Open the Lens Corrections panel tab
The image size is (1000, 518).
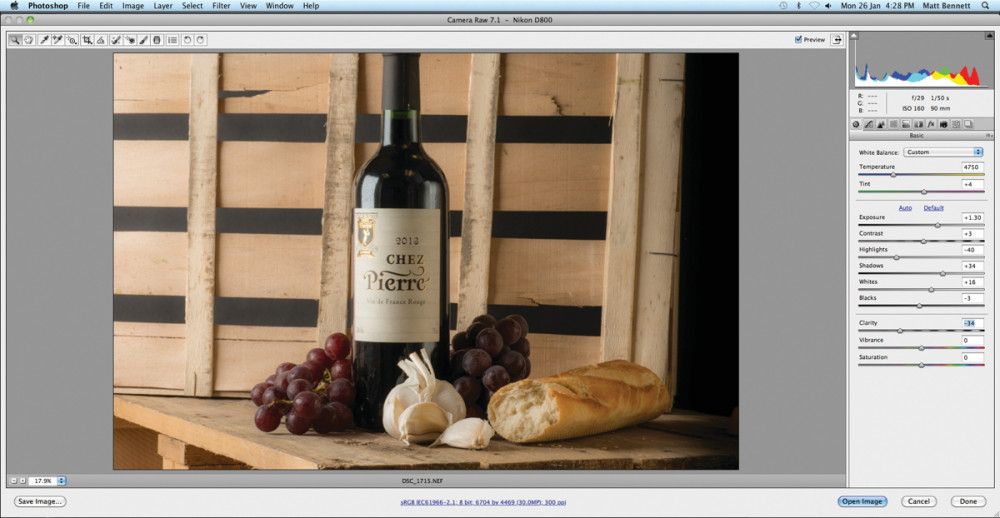pos(918,124)
